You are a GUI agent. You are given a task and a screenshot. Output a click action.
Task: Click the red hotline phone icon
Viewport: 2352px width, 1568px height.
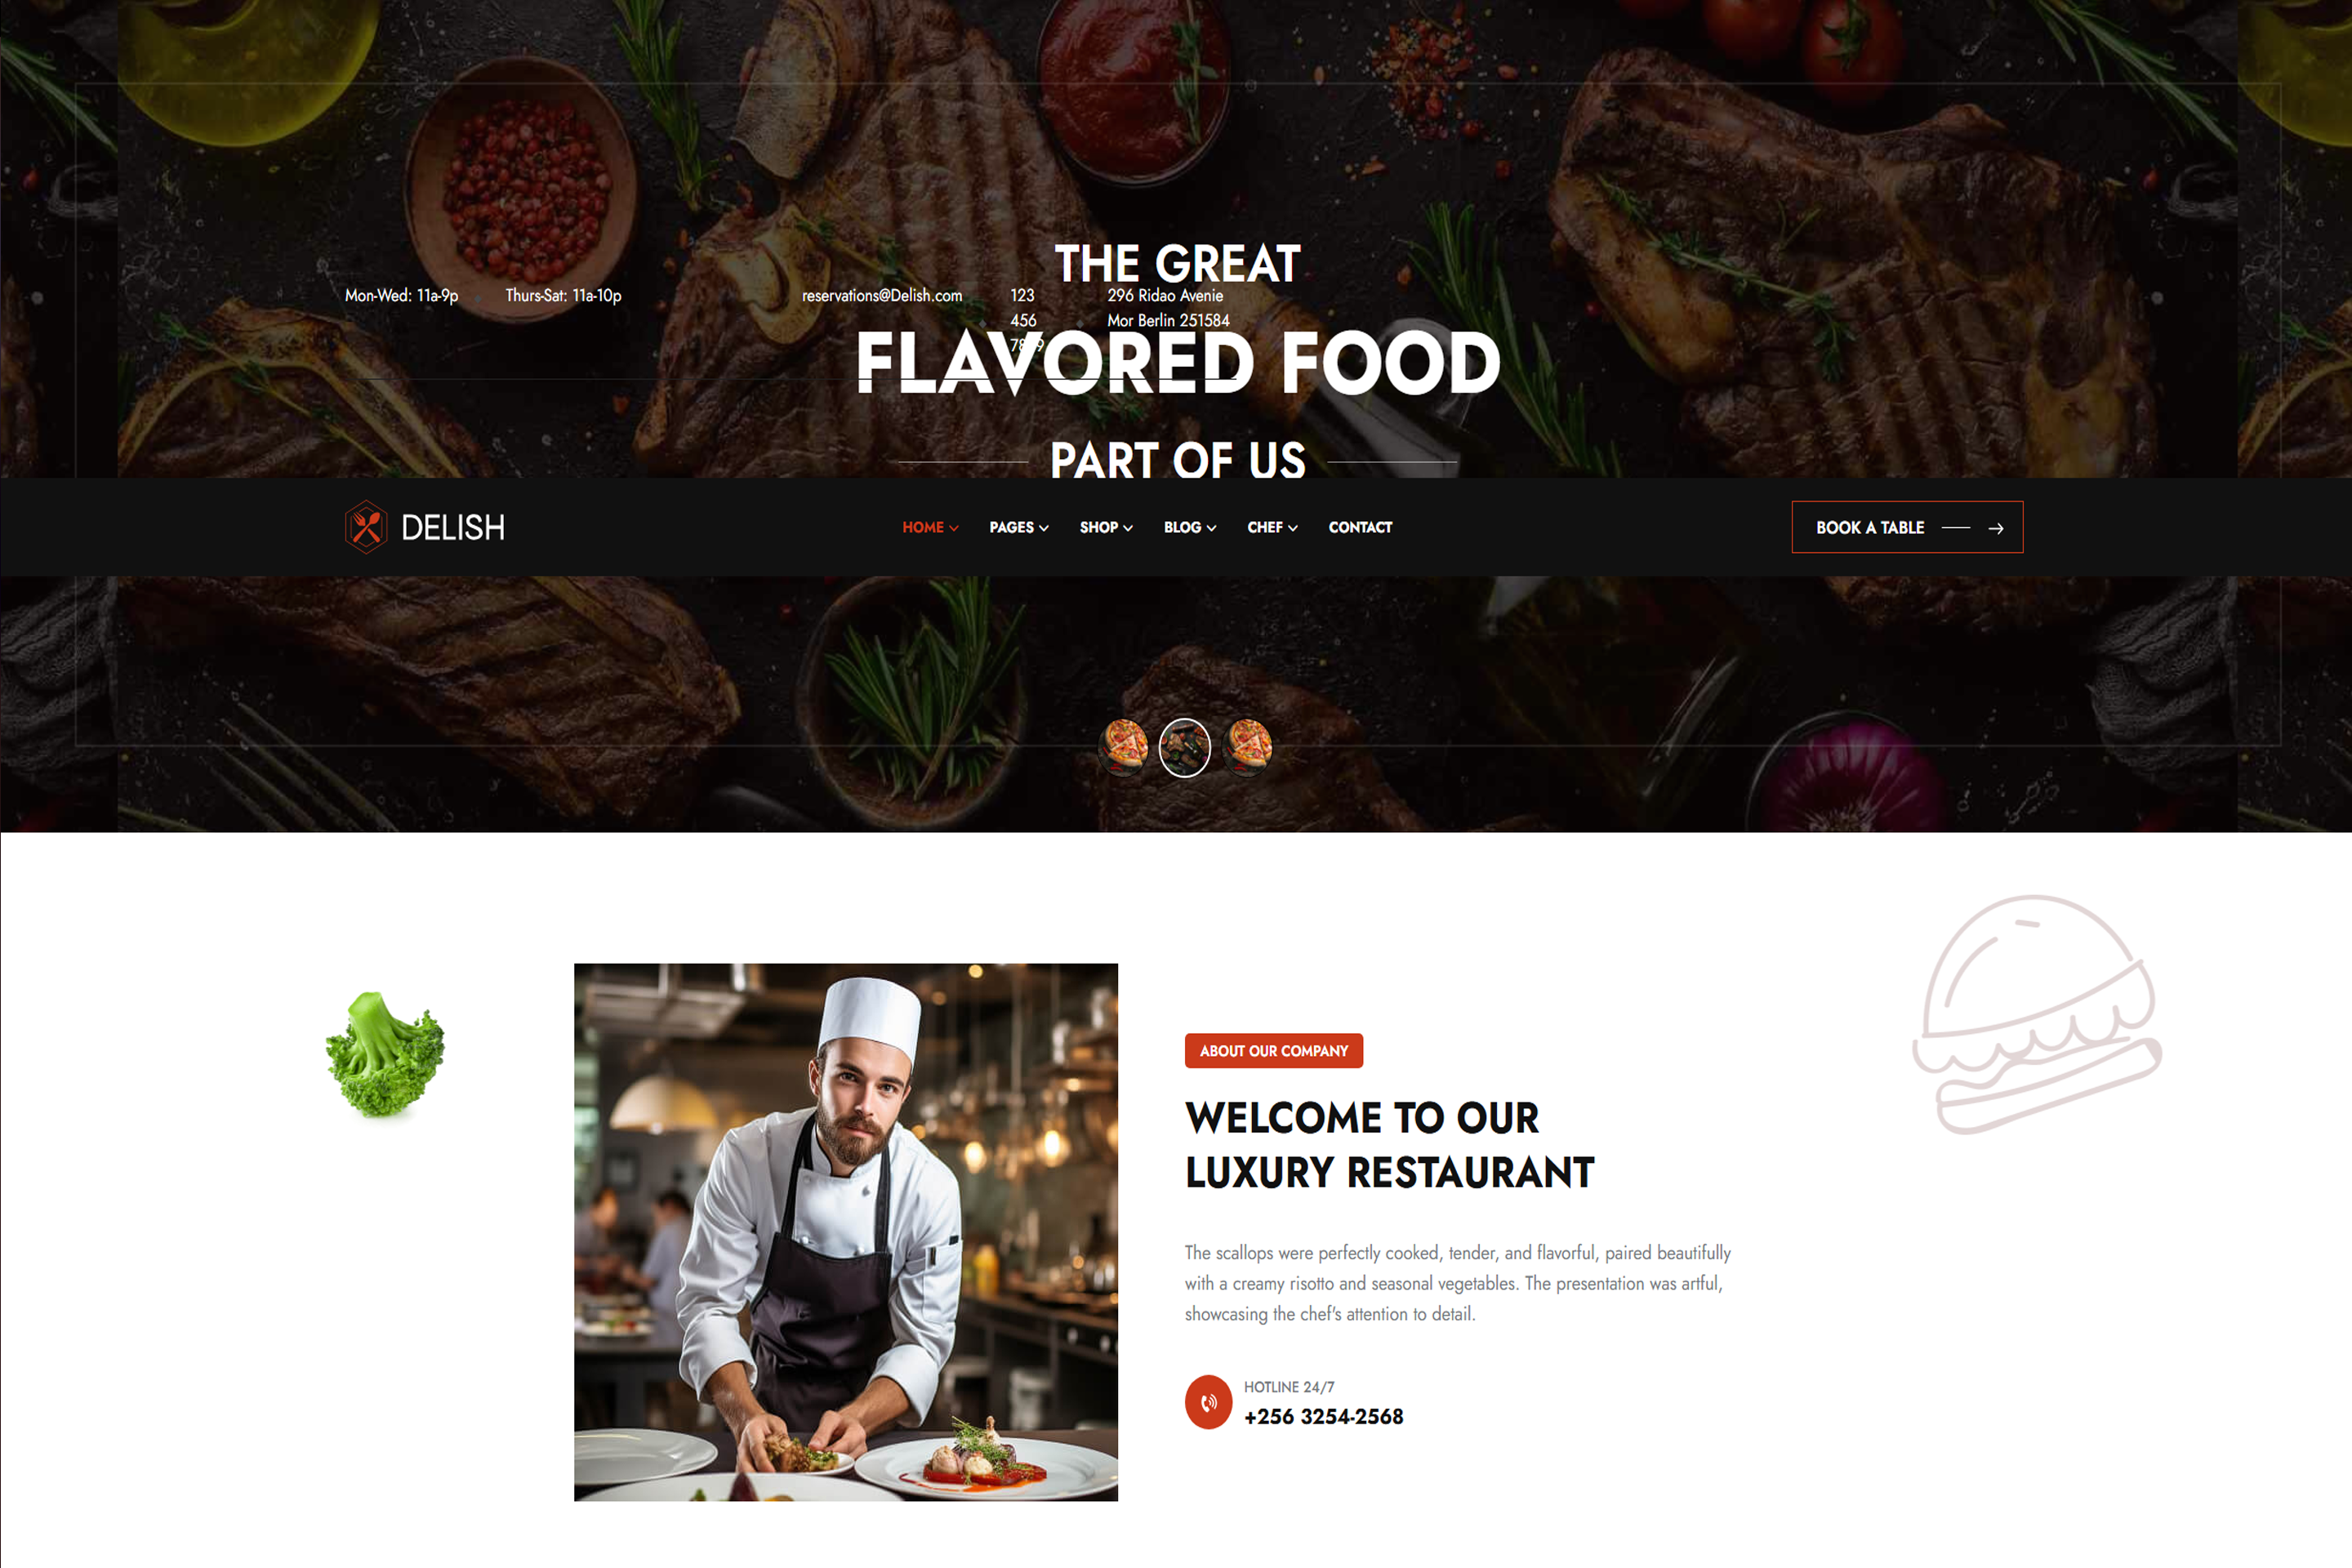1208,1402
